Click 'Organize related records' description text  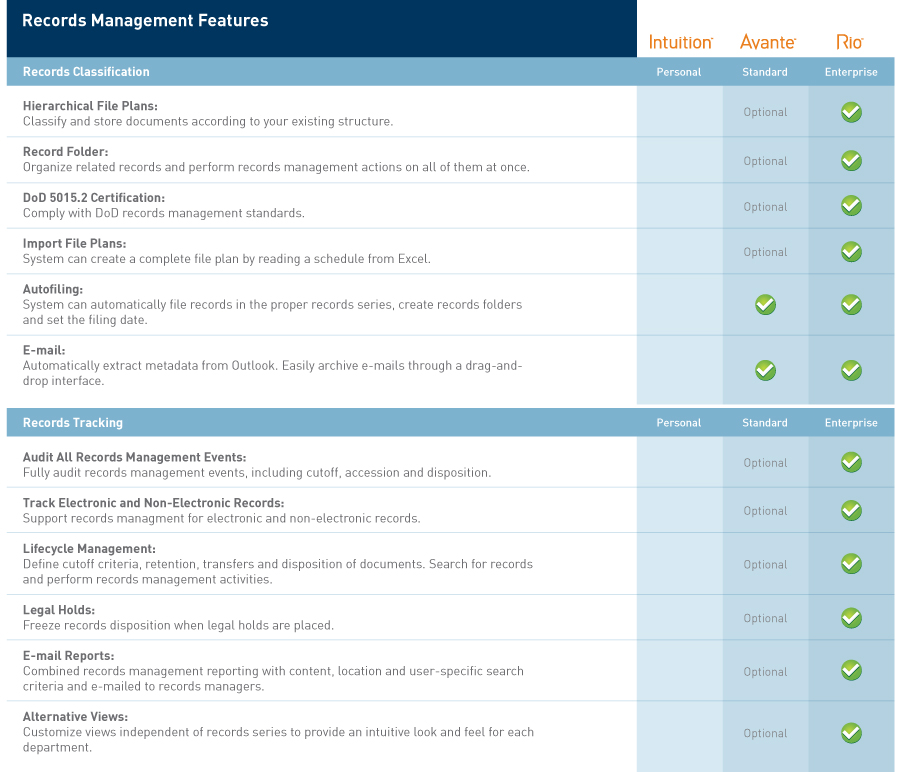276,168
